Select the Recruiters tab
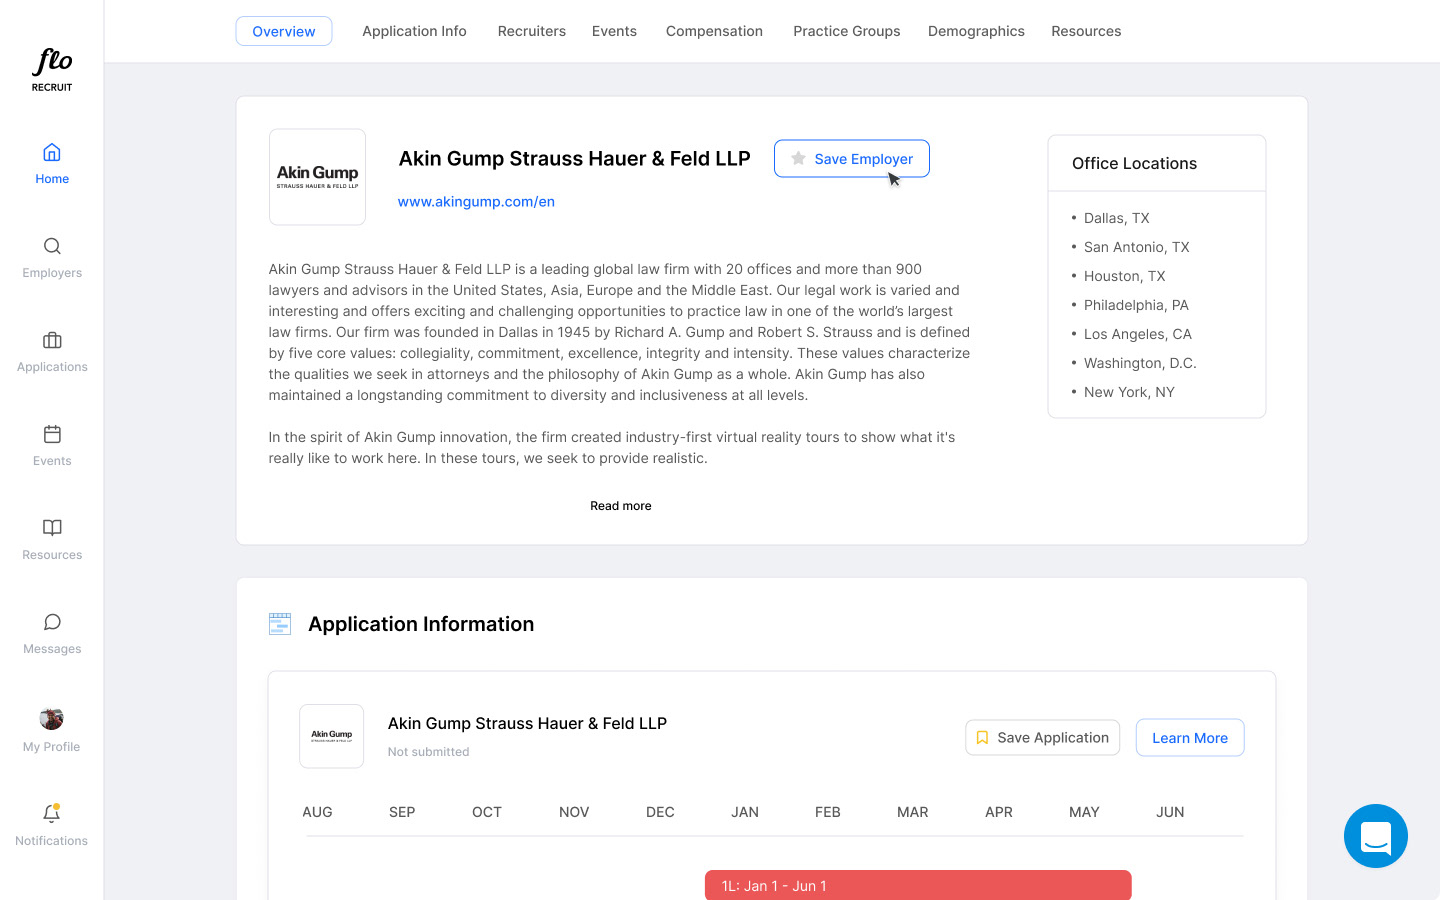 coord(531,31)
